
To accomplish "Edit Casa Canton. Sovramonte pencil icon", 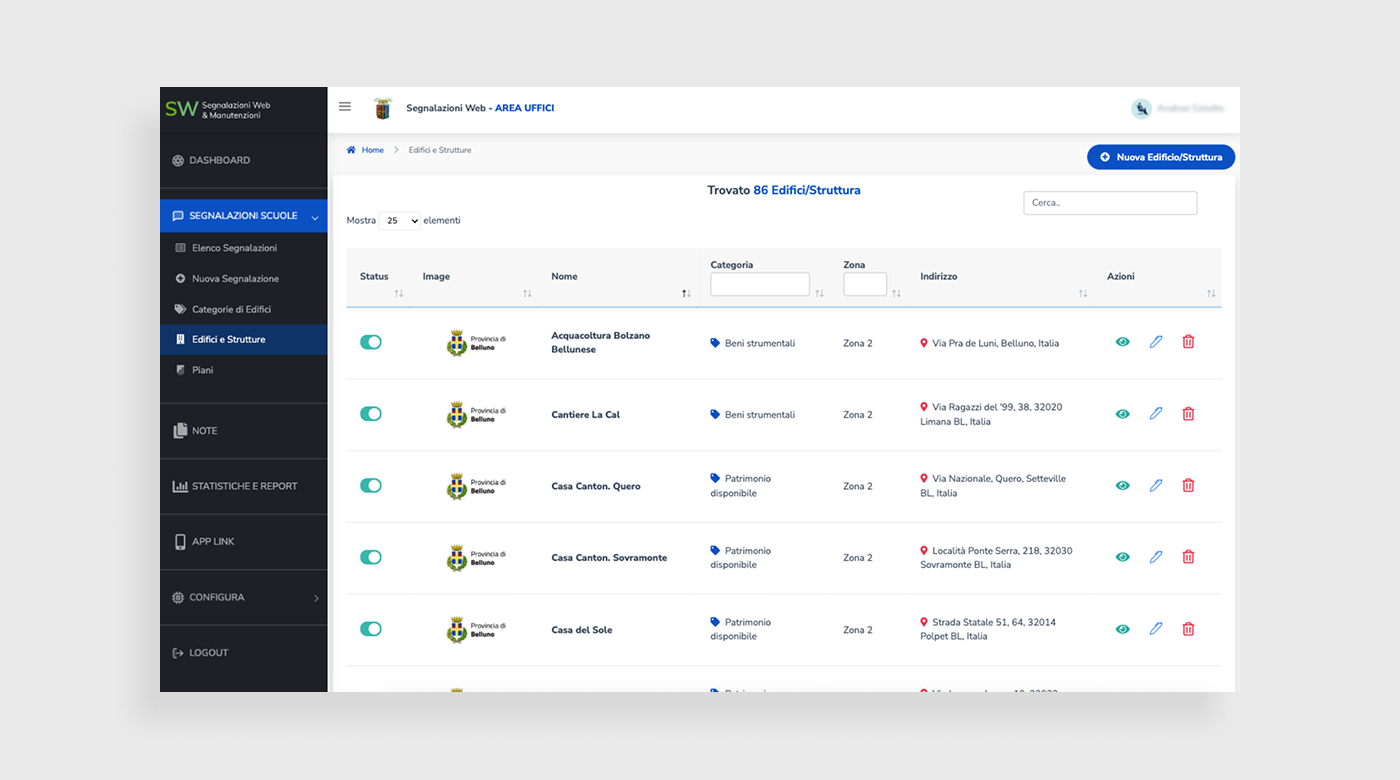I will pos(1156,557).
